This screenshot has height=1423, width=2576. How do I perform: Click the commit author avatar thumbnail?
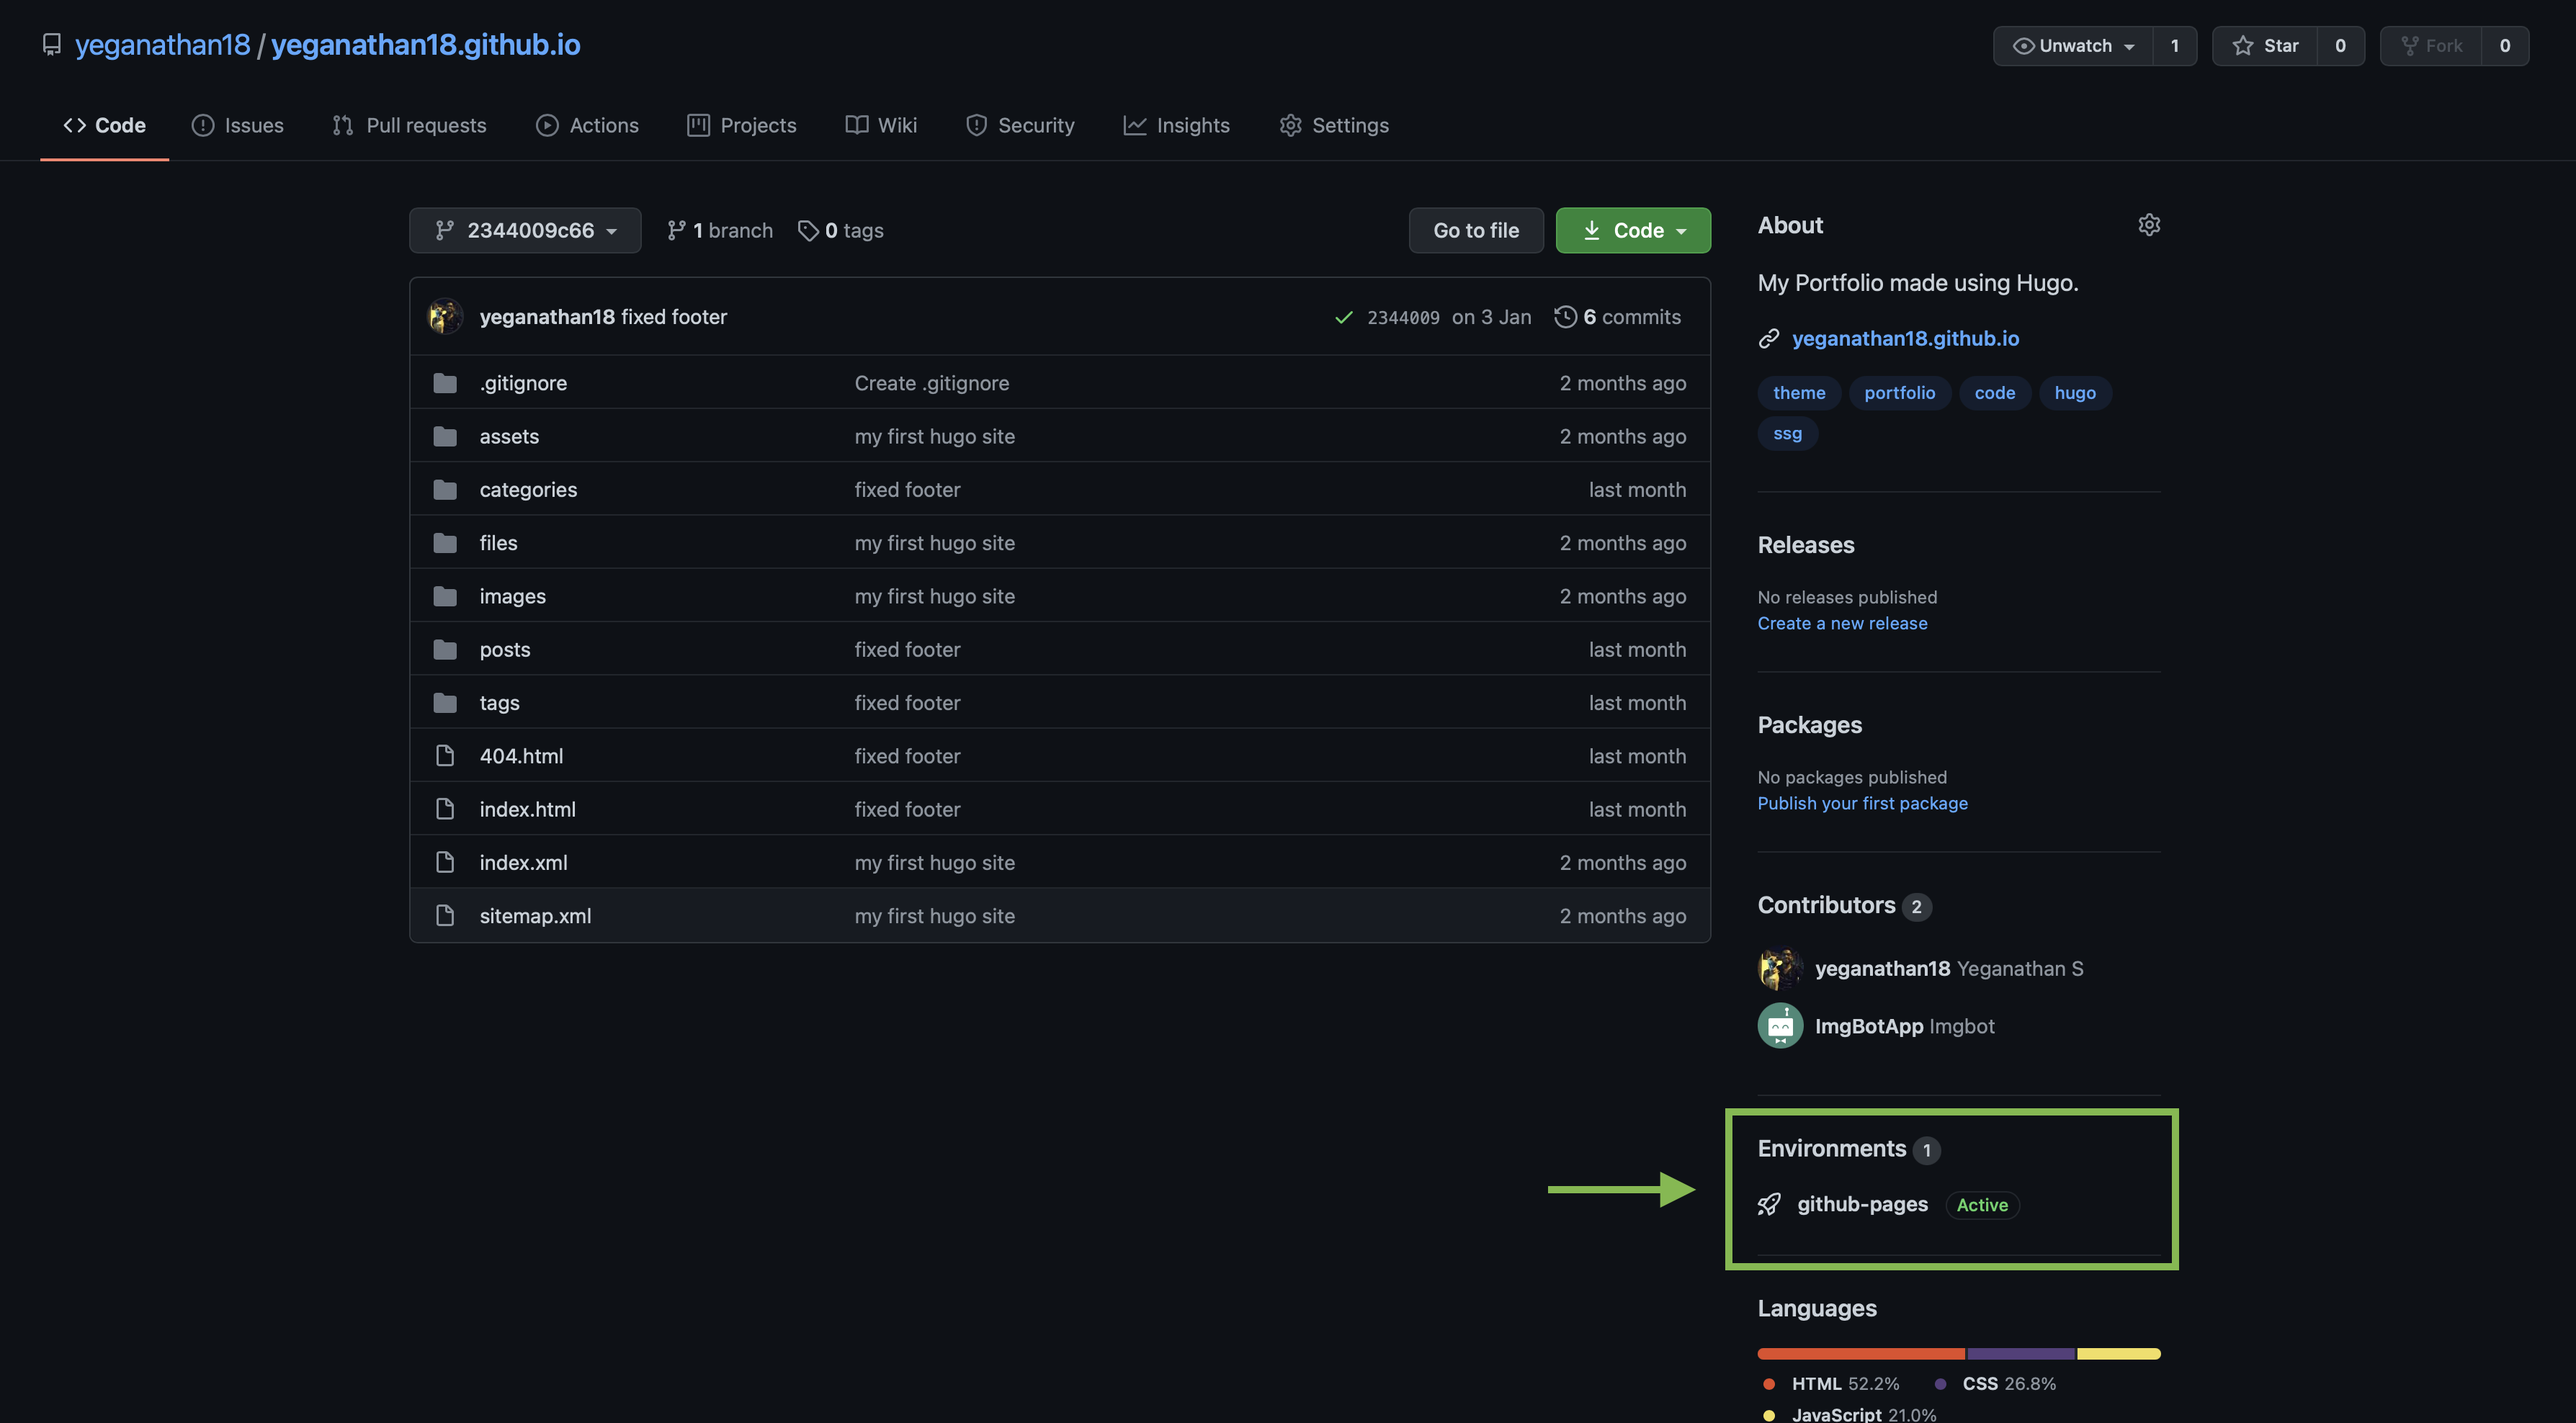click(x=445, y=317)
